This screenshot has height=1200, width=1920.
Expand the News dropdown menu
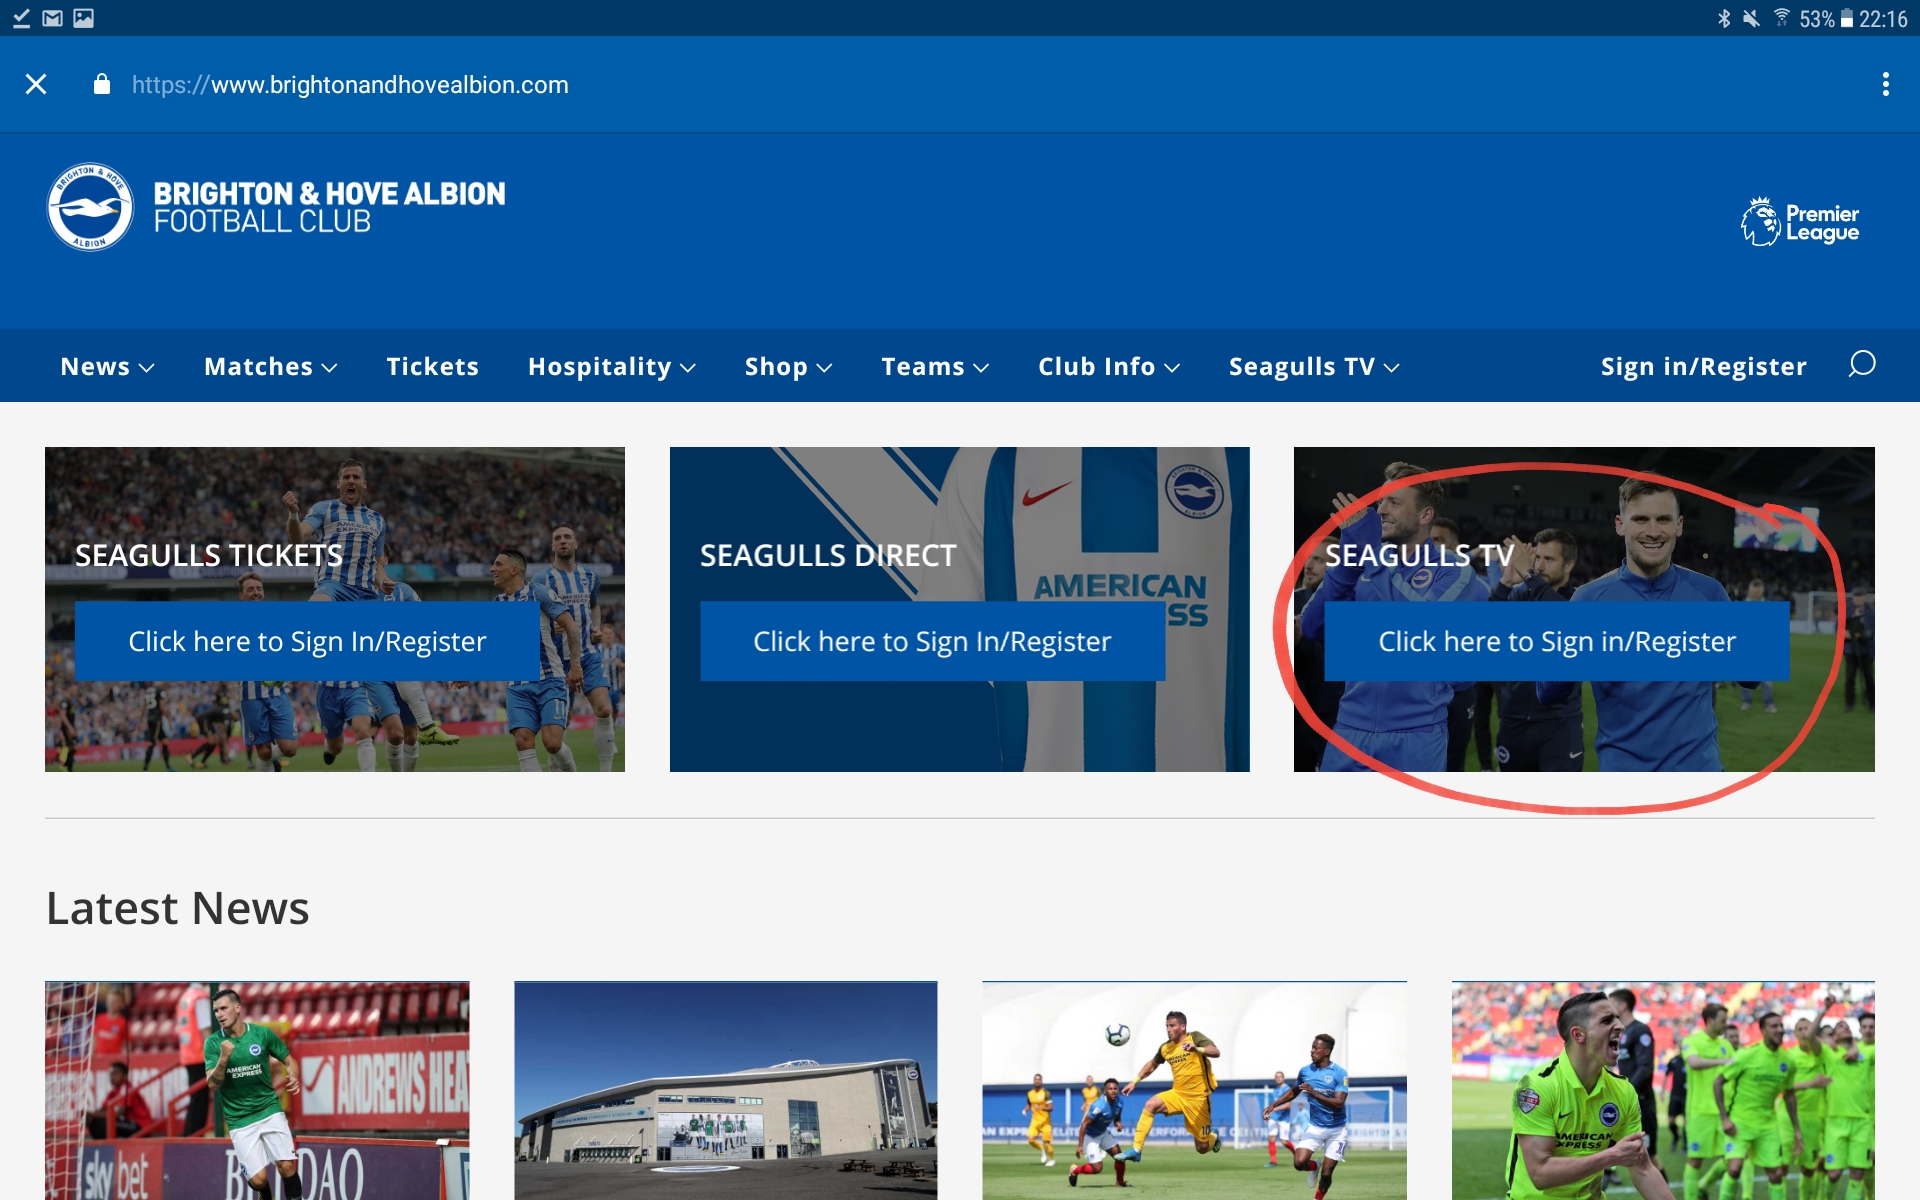coord(107,367)
